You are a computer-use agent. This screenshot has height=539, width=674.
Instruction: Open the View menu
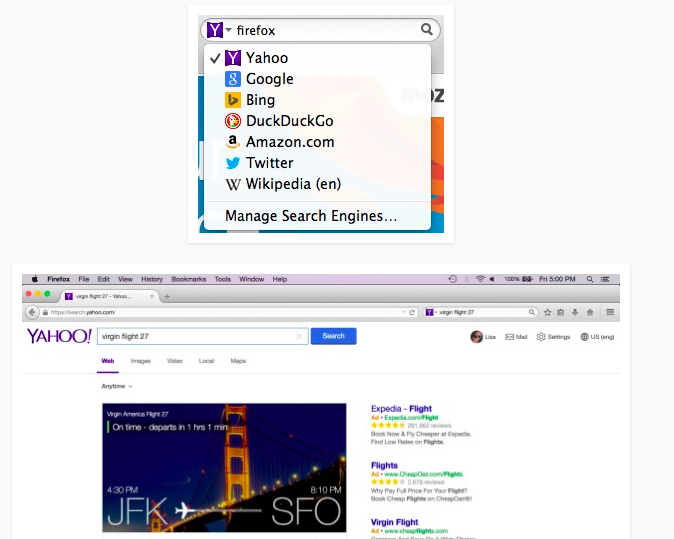pyautogui.click(x=126, y=279)
